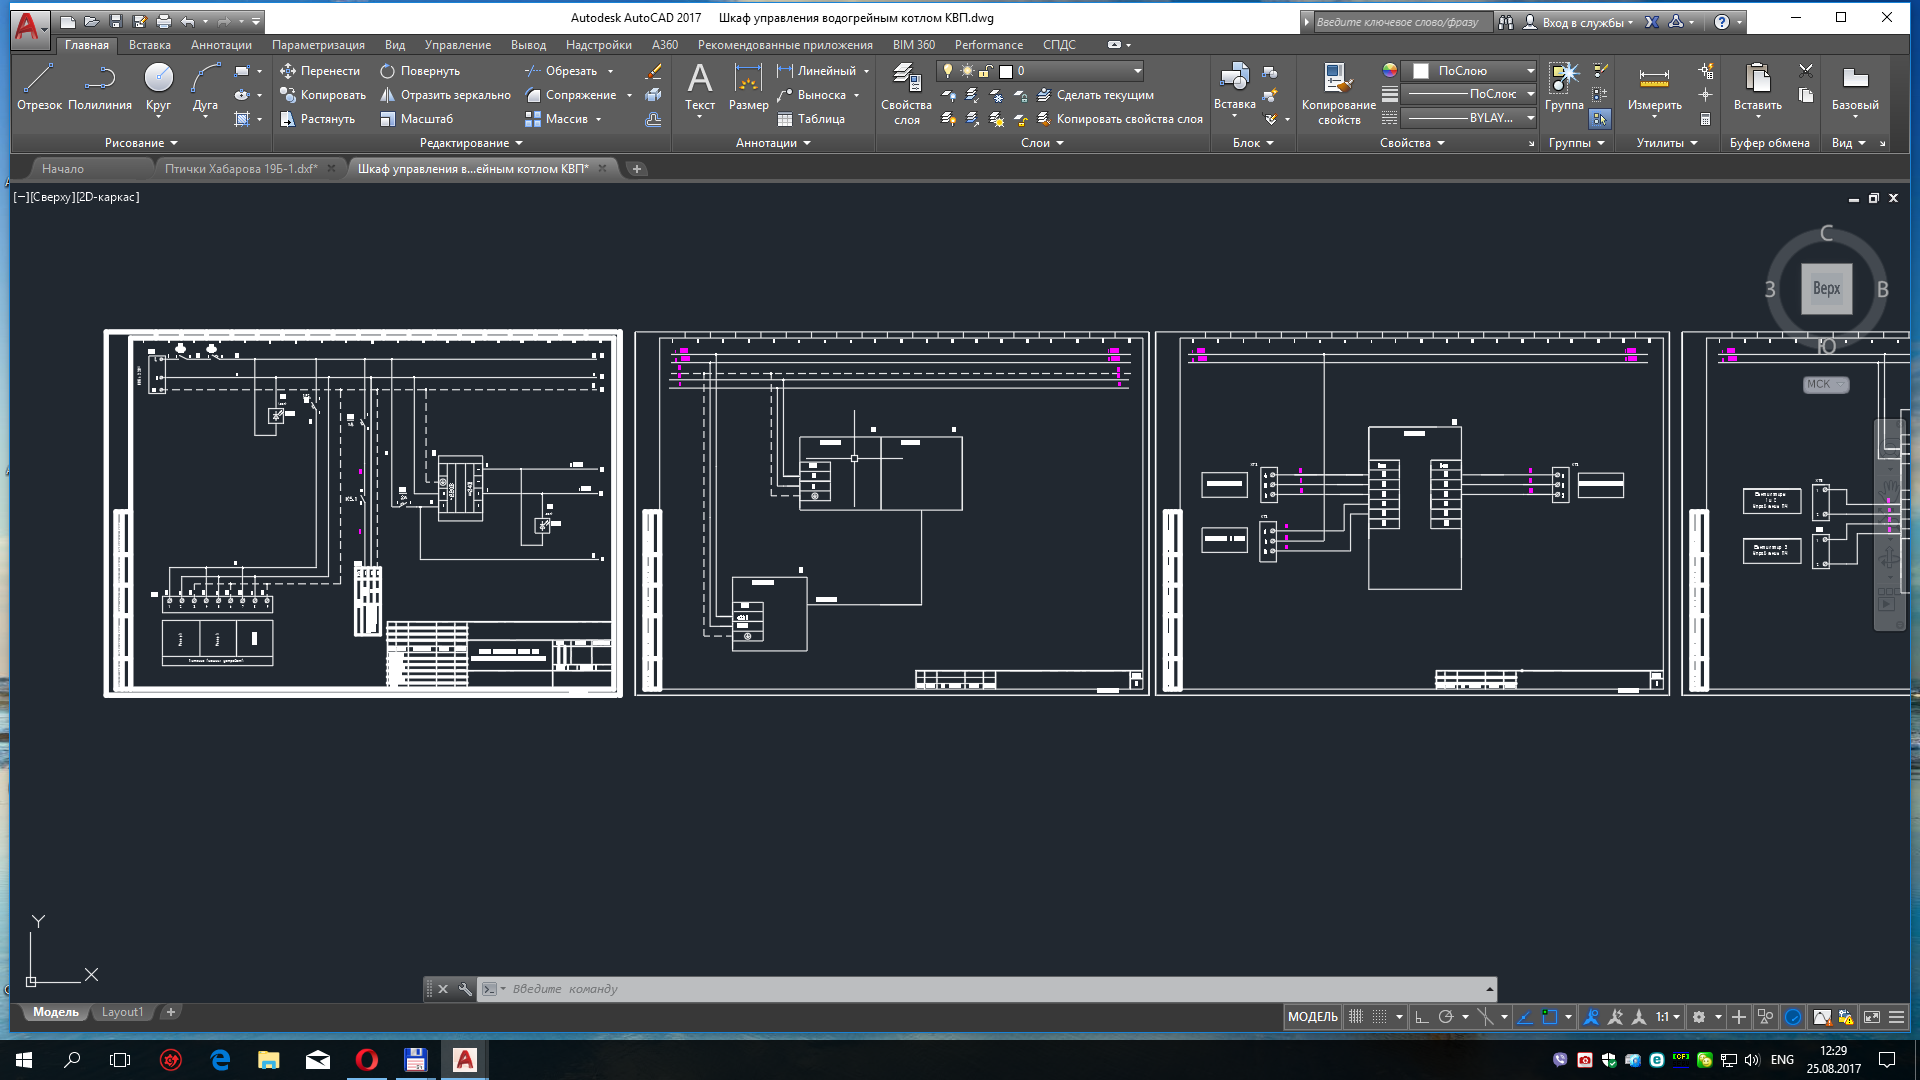Open the Вставка ribbon tab
The height and width of the screenshot is (1080, 1920).
150,45
